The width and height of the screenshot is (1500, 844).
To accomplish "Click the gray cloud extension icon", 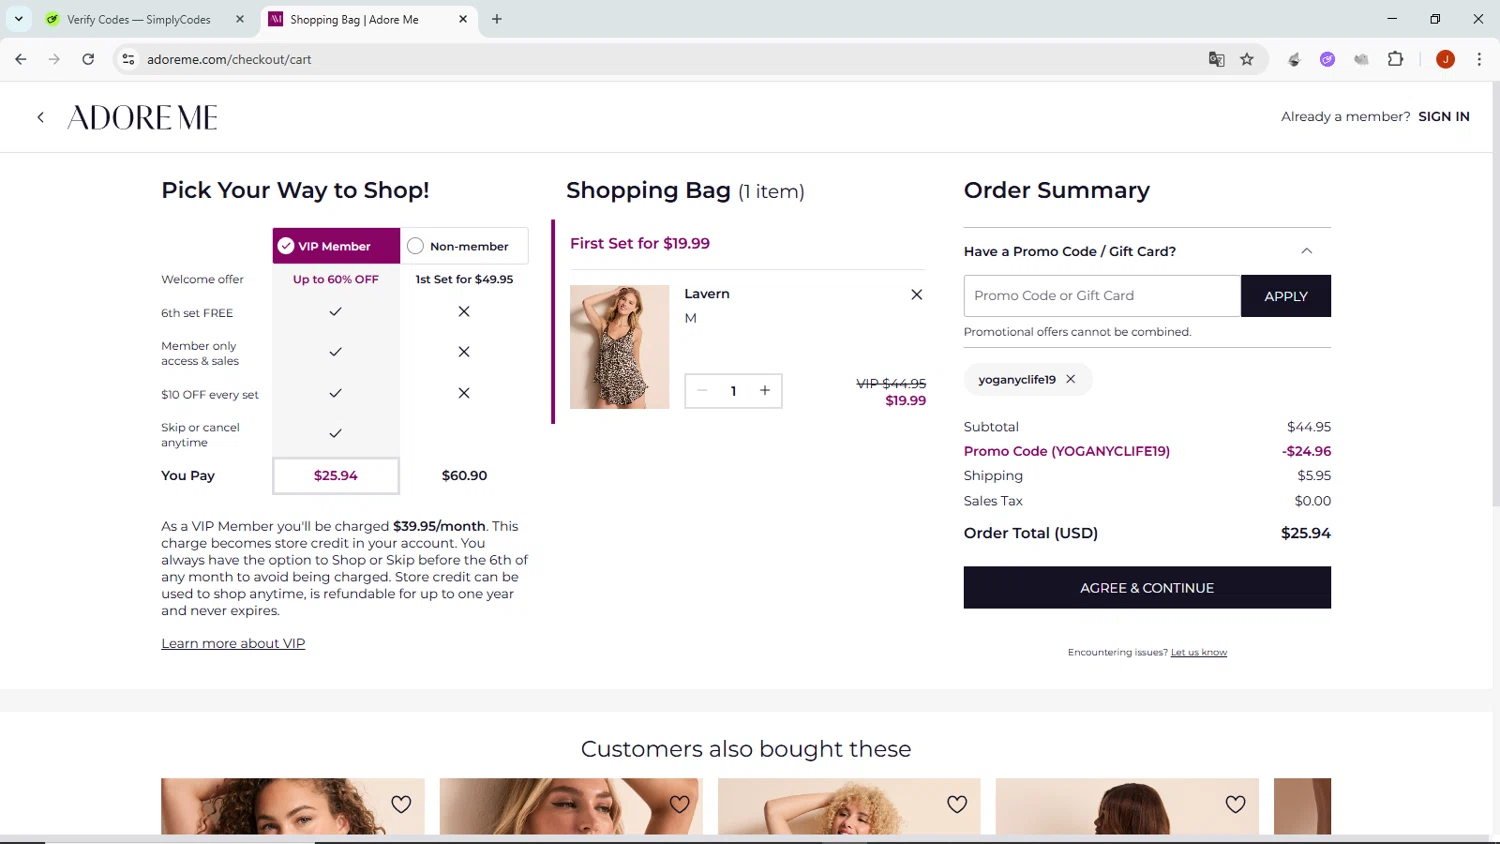I will [1361, 59].
